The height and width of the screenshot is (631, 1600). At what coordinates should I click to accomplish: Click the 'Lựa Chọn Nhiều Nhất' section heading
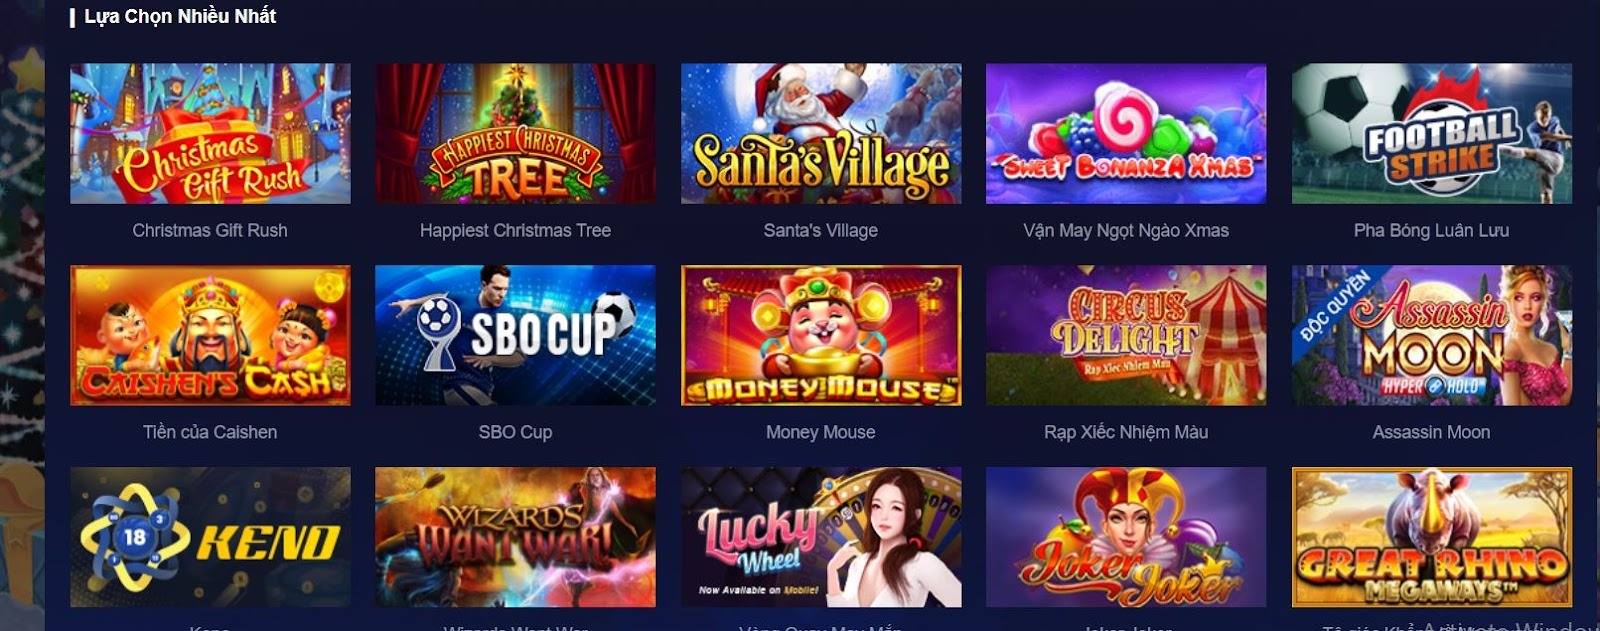click(180, 17)
